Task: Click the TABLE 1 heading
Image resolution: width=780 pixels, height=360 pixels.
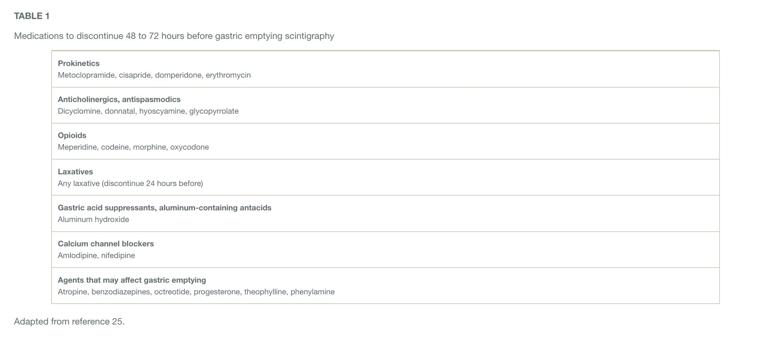Action: 32,16
